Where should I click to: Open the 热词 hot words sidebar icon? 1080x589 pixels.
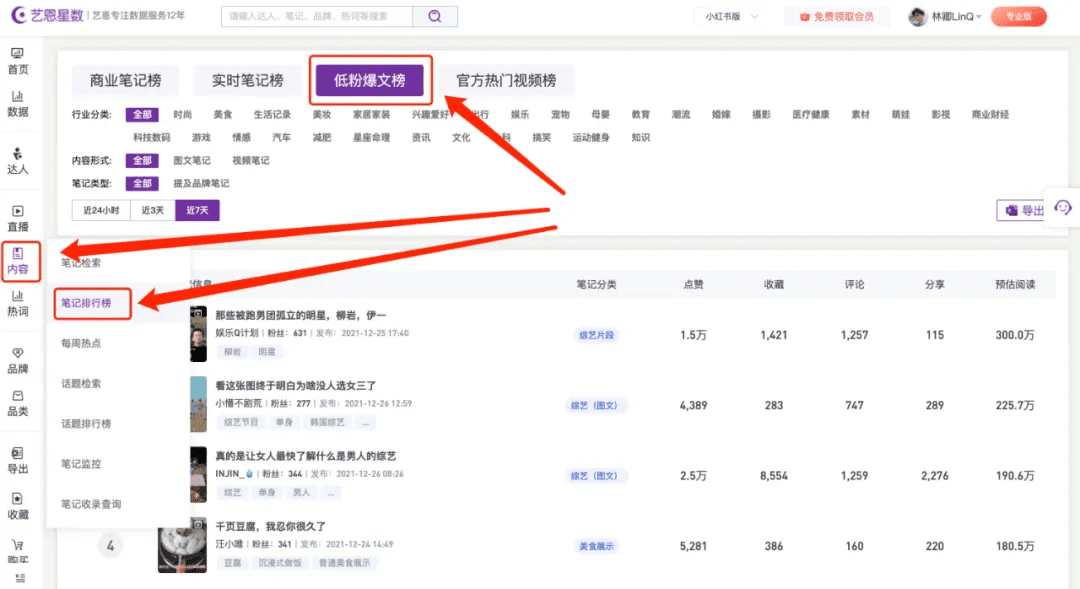coord(18,303)
